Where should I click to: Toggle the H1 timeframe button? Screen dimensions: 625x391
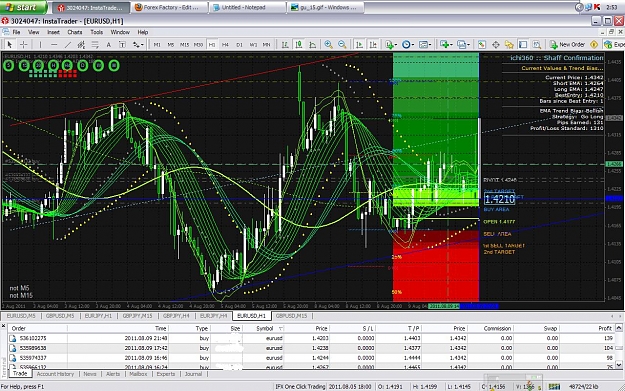tap(212, 45)
